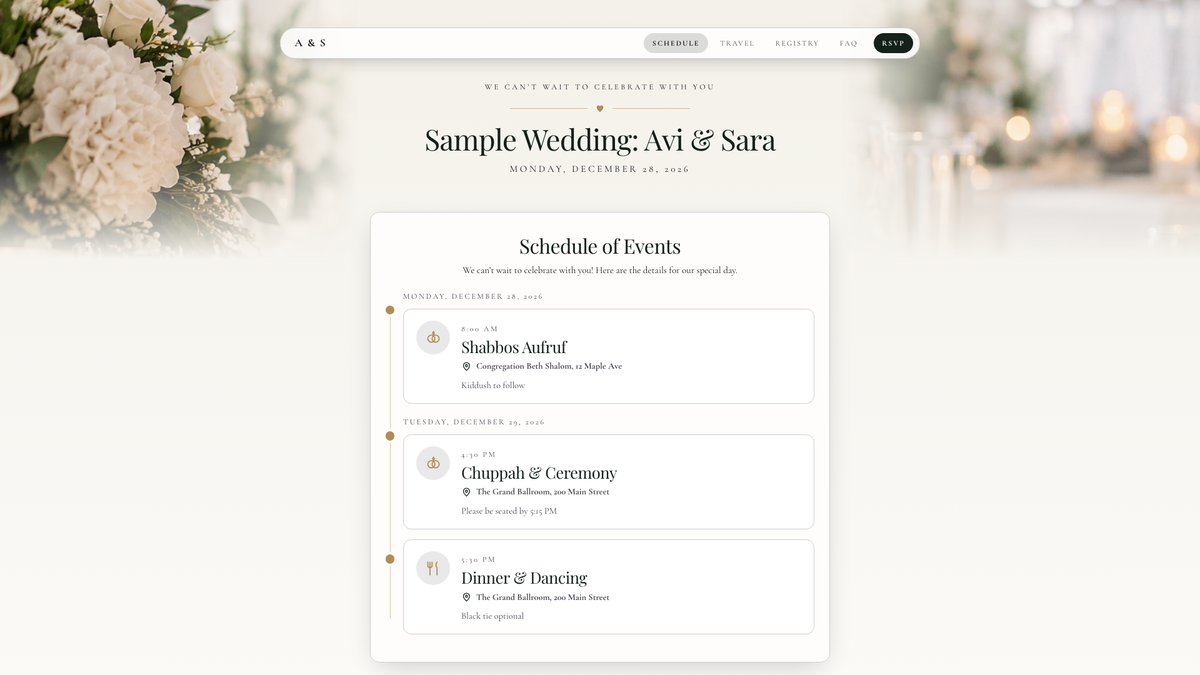The width and height of the screenshot is (1200, 675).
Task: Click the Grand Ballroom address under Chuppah & Ceremony
Action: tap(542, 492)
